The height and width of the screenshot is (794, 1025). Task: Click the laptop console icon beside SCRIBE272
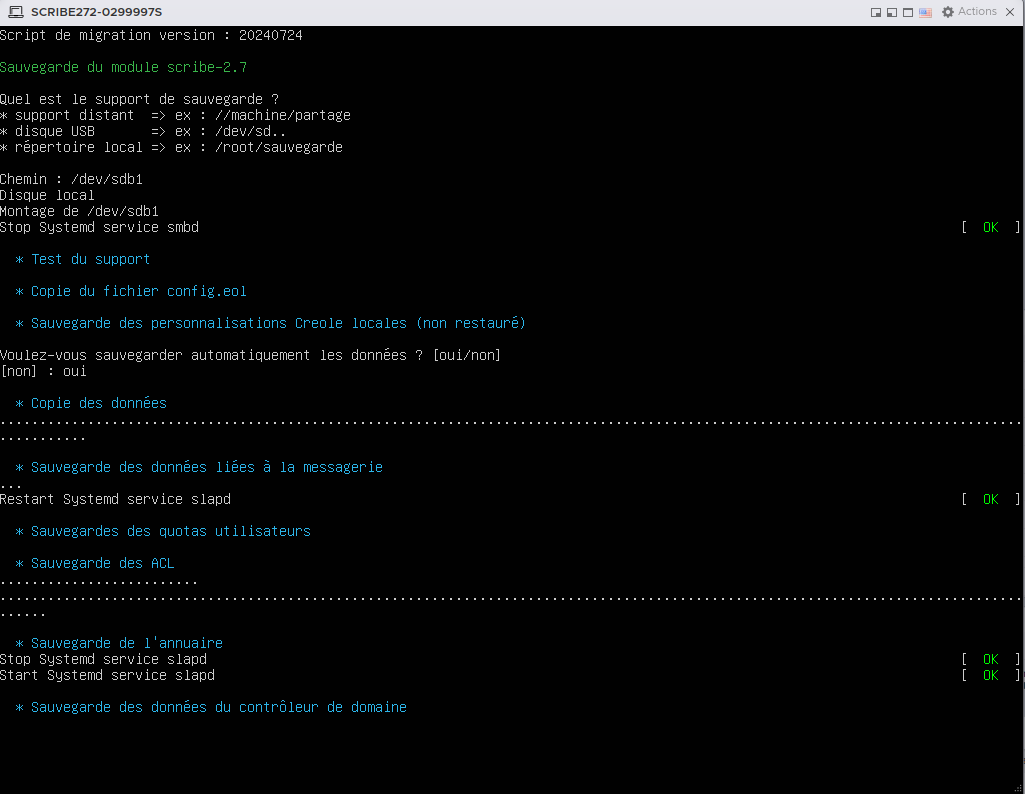coord(15,12)
